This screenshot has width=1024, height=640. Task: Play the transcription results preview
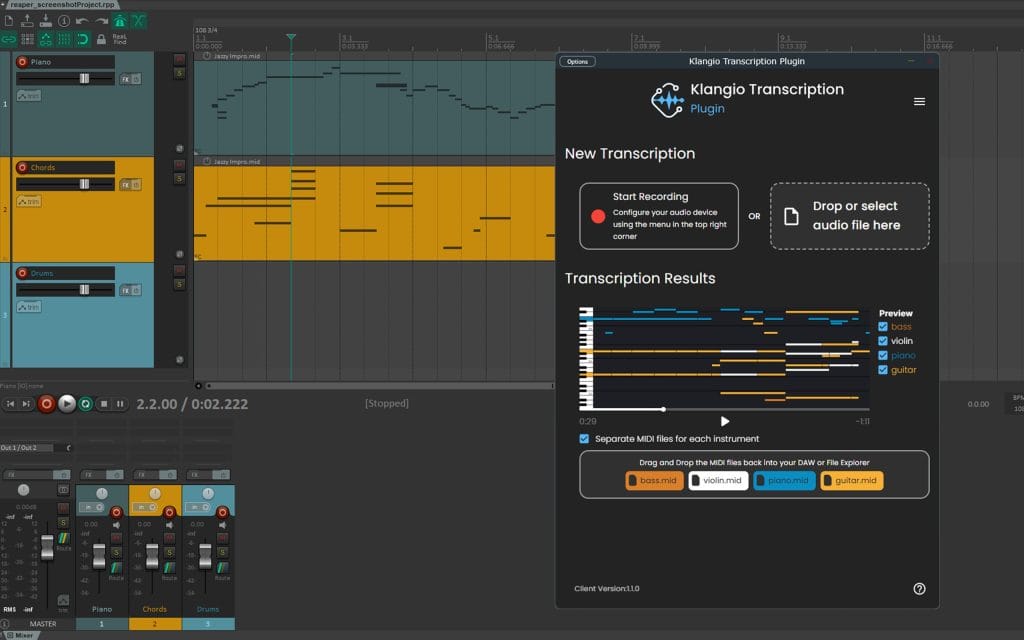(x=725, y=421)
